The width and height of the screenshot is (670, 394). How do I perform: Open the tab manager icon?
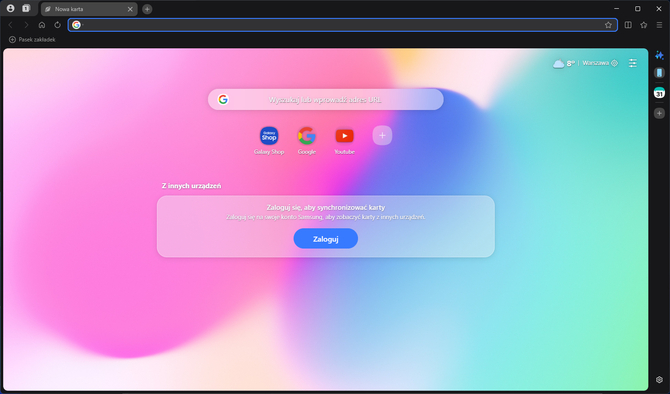[26, 8]
